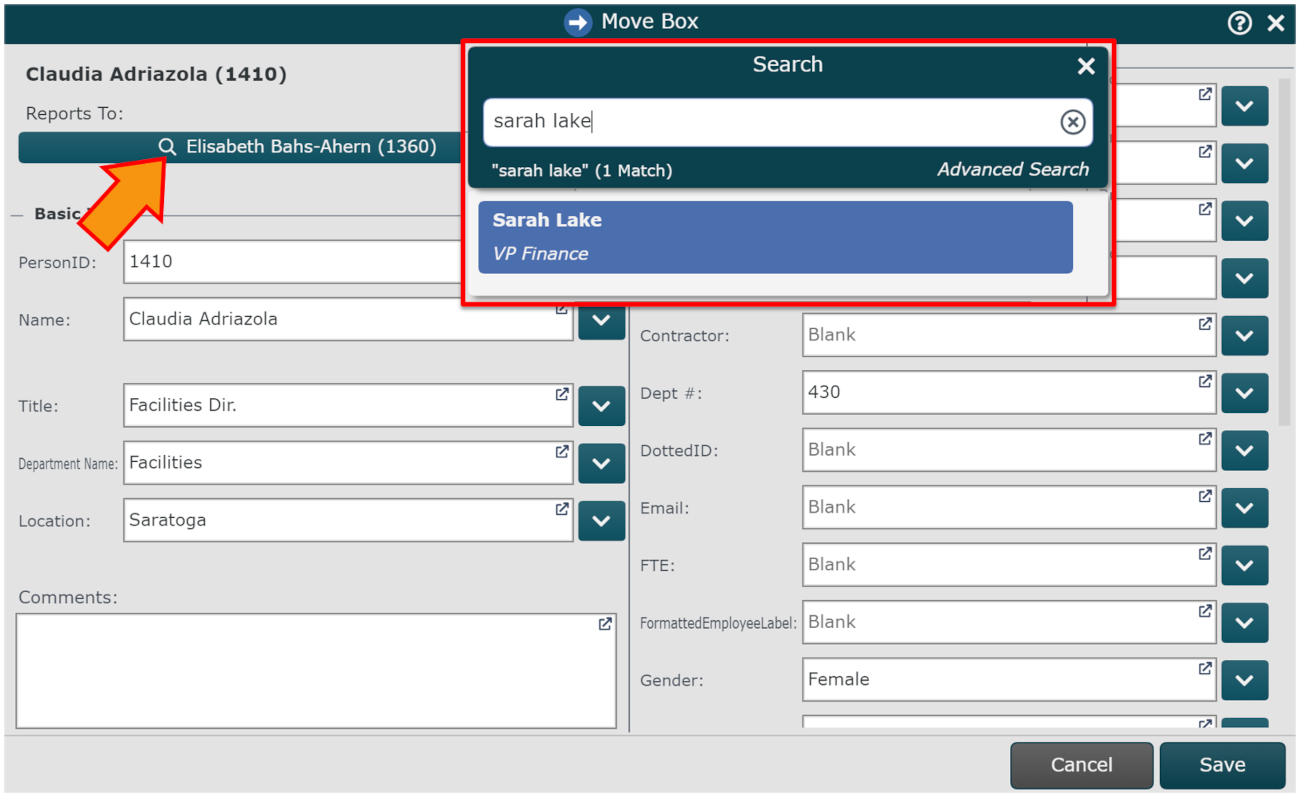1300x797 pixels.
Task: Click the PersonID field
Action: [x=294, y=262]
